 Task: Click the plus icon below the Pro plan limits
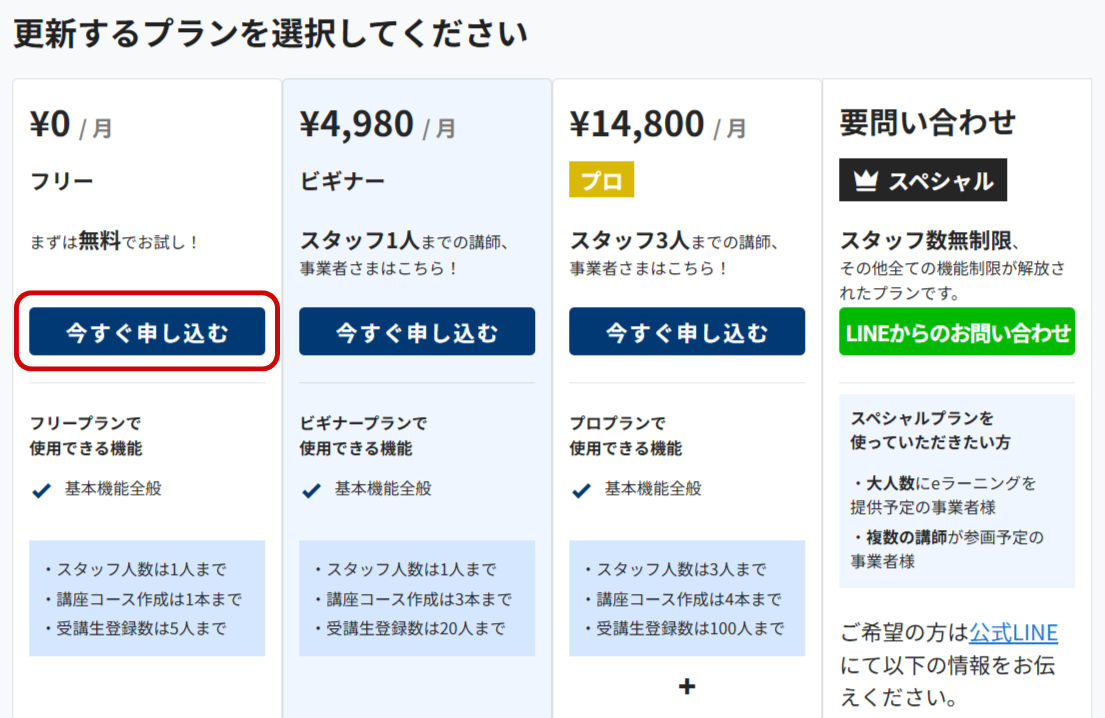687,686
